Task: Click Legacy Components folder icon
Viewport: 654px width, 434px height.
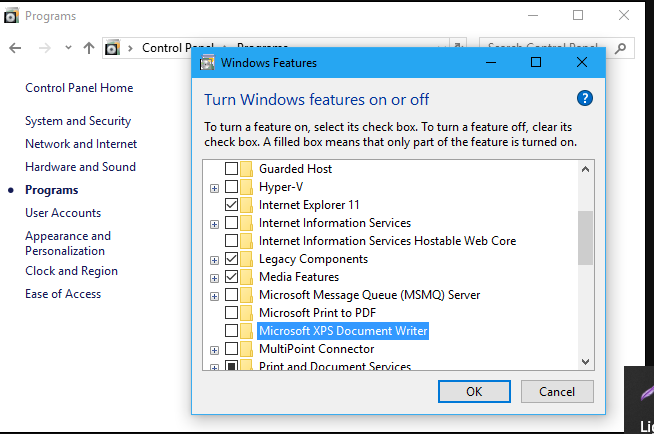Action: (x=247, y=259)
